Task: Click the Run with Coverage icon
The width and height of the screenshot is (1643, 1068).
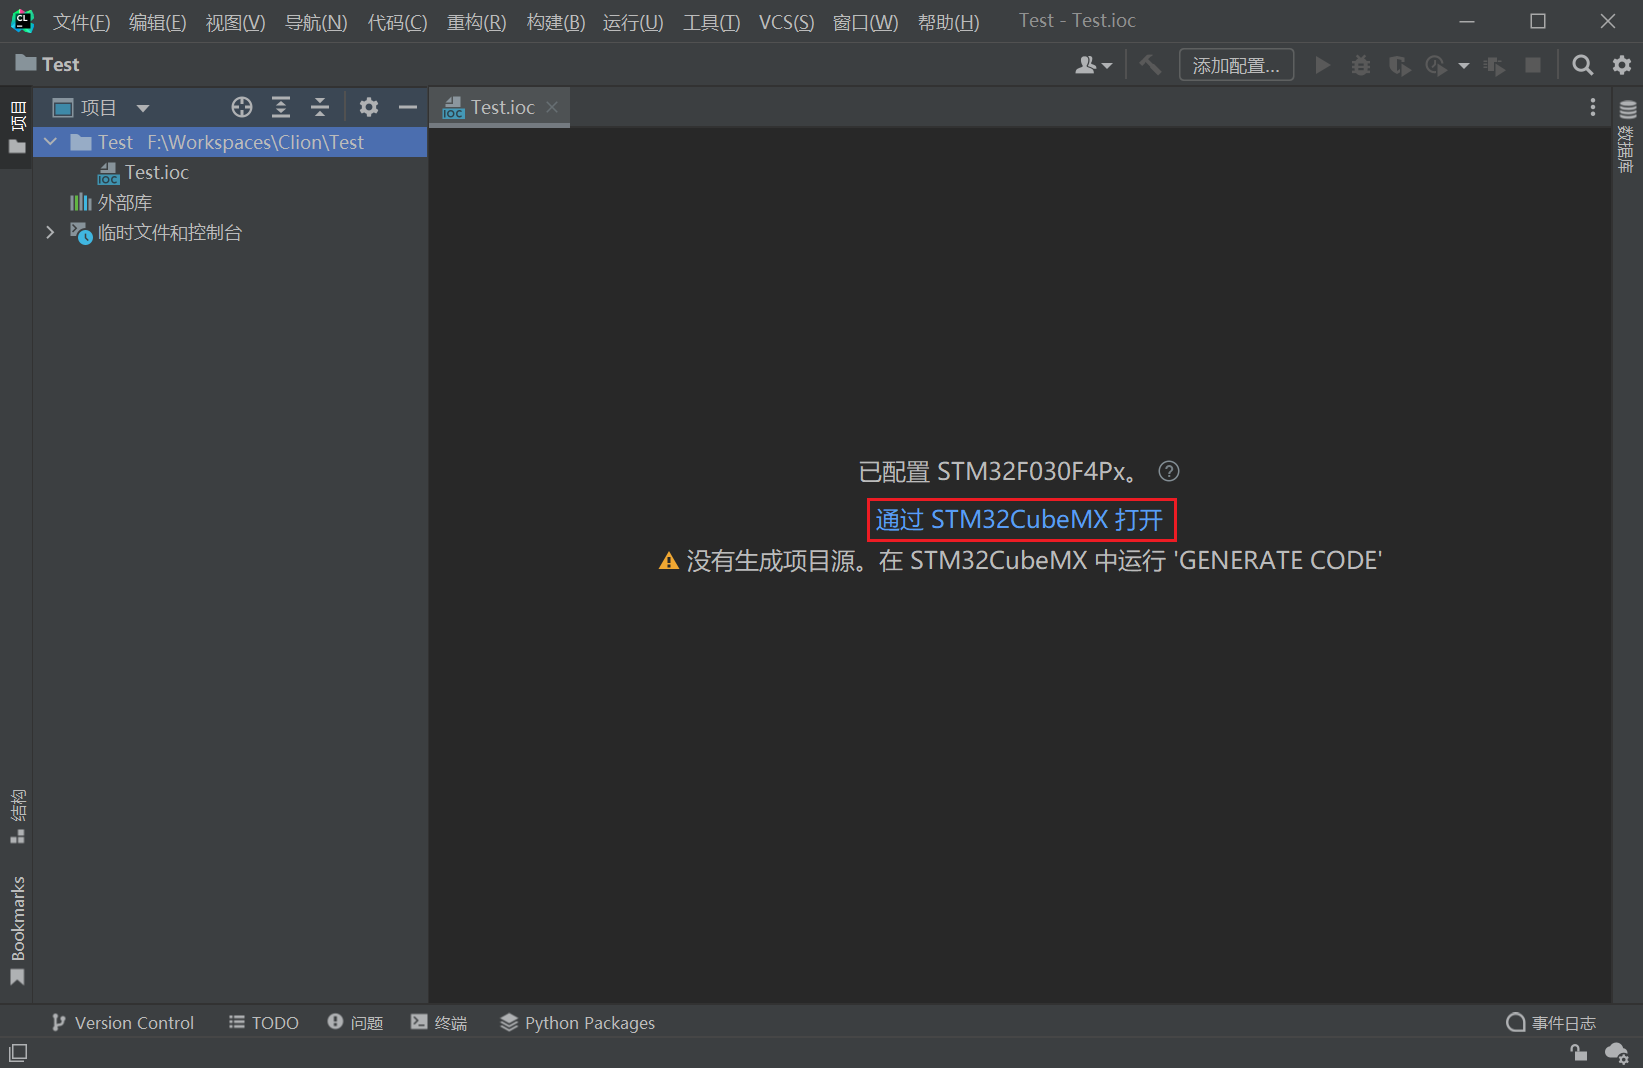Action: 1399,65
